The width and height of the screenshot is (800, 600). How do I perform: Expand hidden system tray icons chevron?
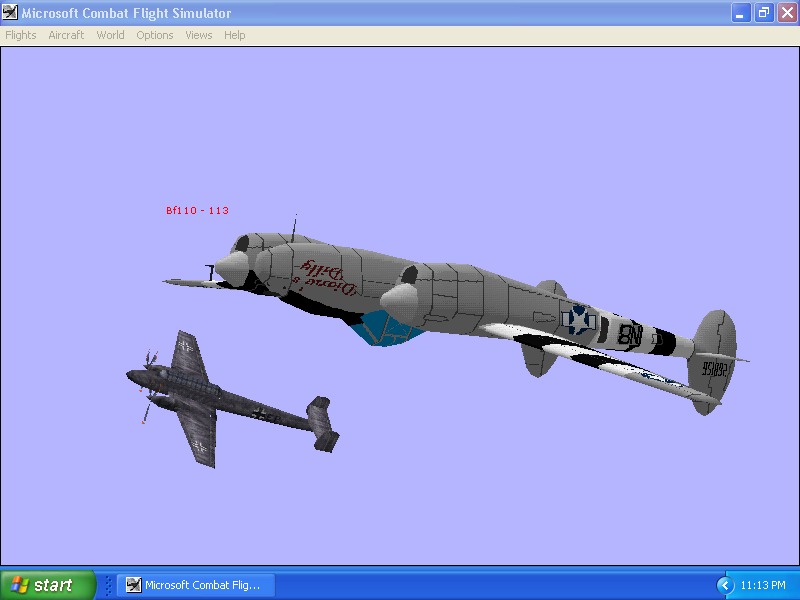click(725, 585)
